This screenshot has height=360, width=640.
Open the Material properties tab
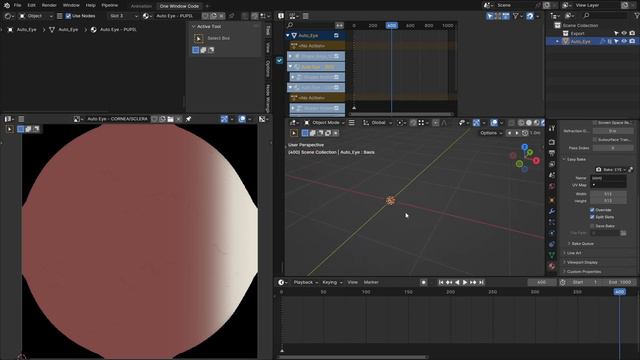click(552, 266)
